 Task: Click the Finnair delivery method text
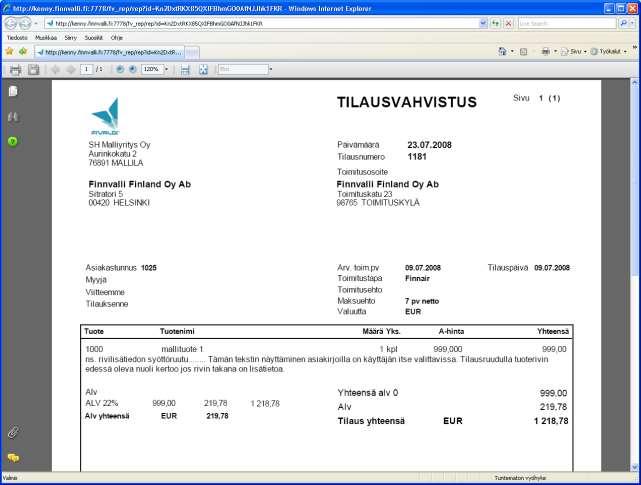pyautogui.click(x=417, y=278)
